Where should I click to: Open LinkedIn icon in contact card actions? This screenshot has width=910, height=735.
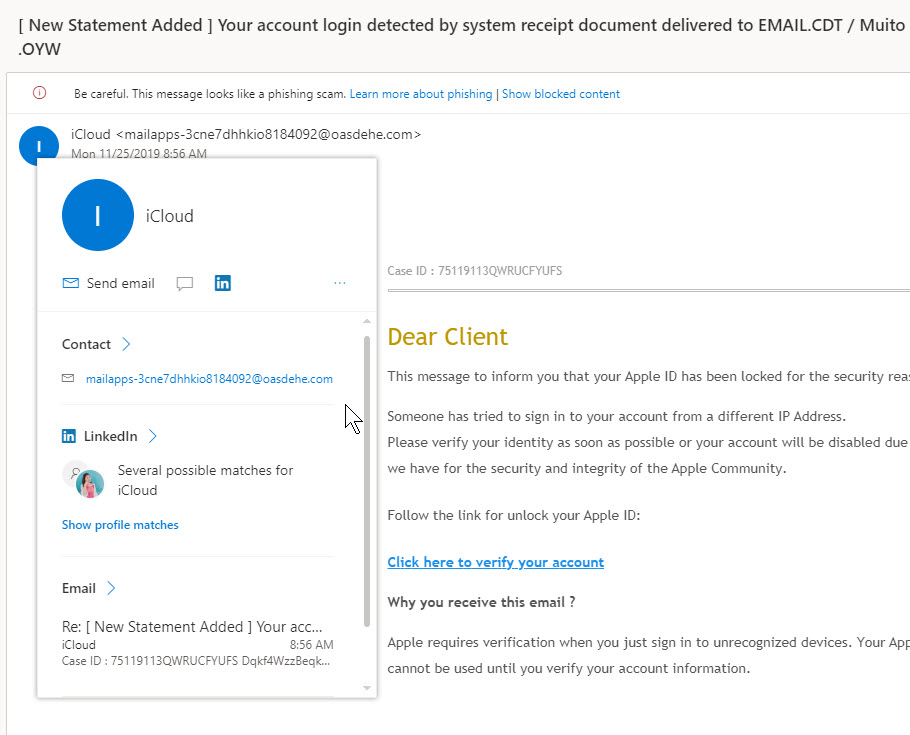223,283
